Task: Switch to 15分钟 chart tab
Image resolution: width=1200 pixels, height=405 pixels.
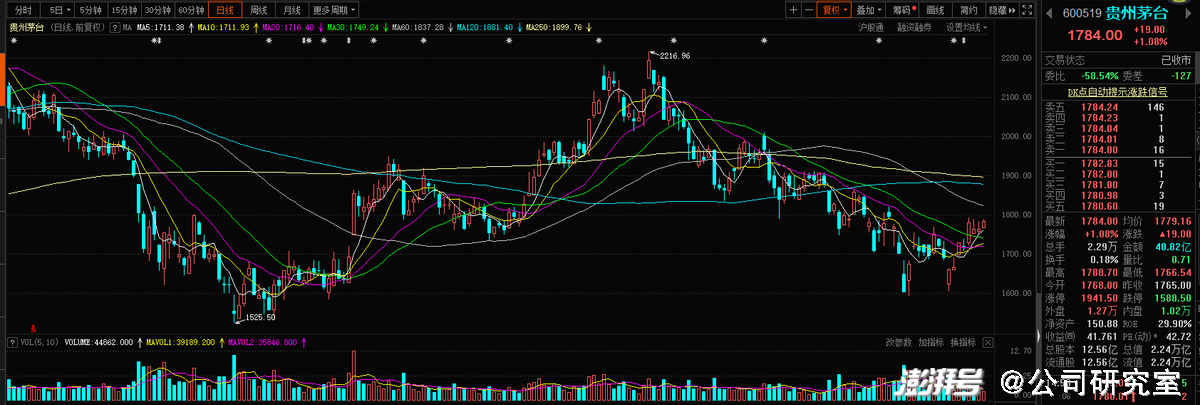Action: tap(123, 9)
